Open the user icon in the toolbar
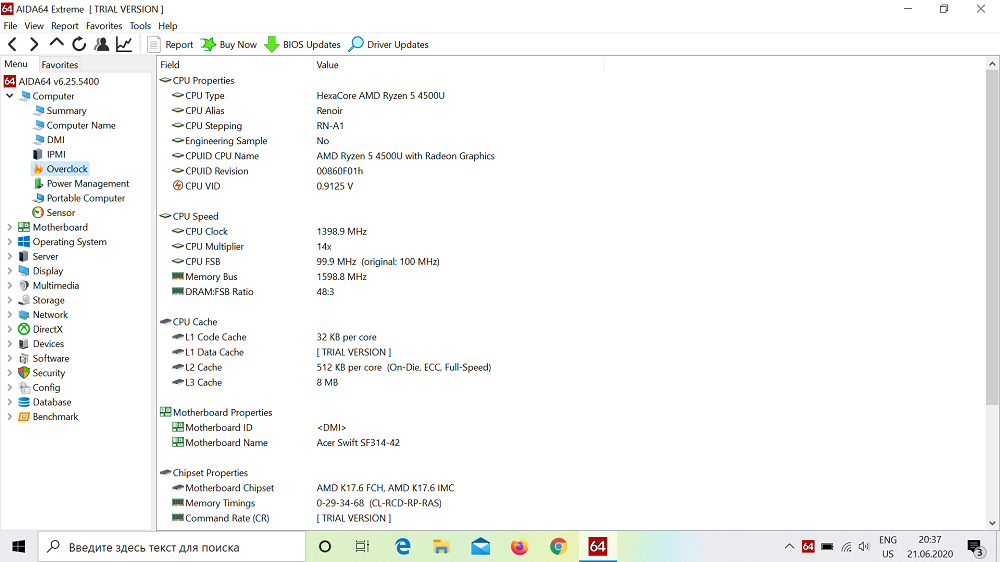Image resolution: width=1000 pixels, height=562 pixels. point(101,44)
